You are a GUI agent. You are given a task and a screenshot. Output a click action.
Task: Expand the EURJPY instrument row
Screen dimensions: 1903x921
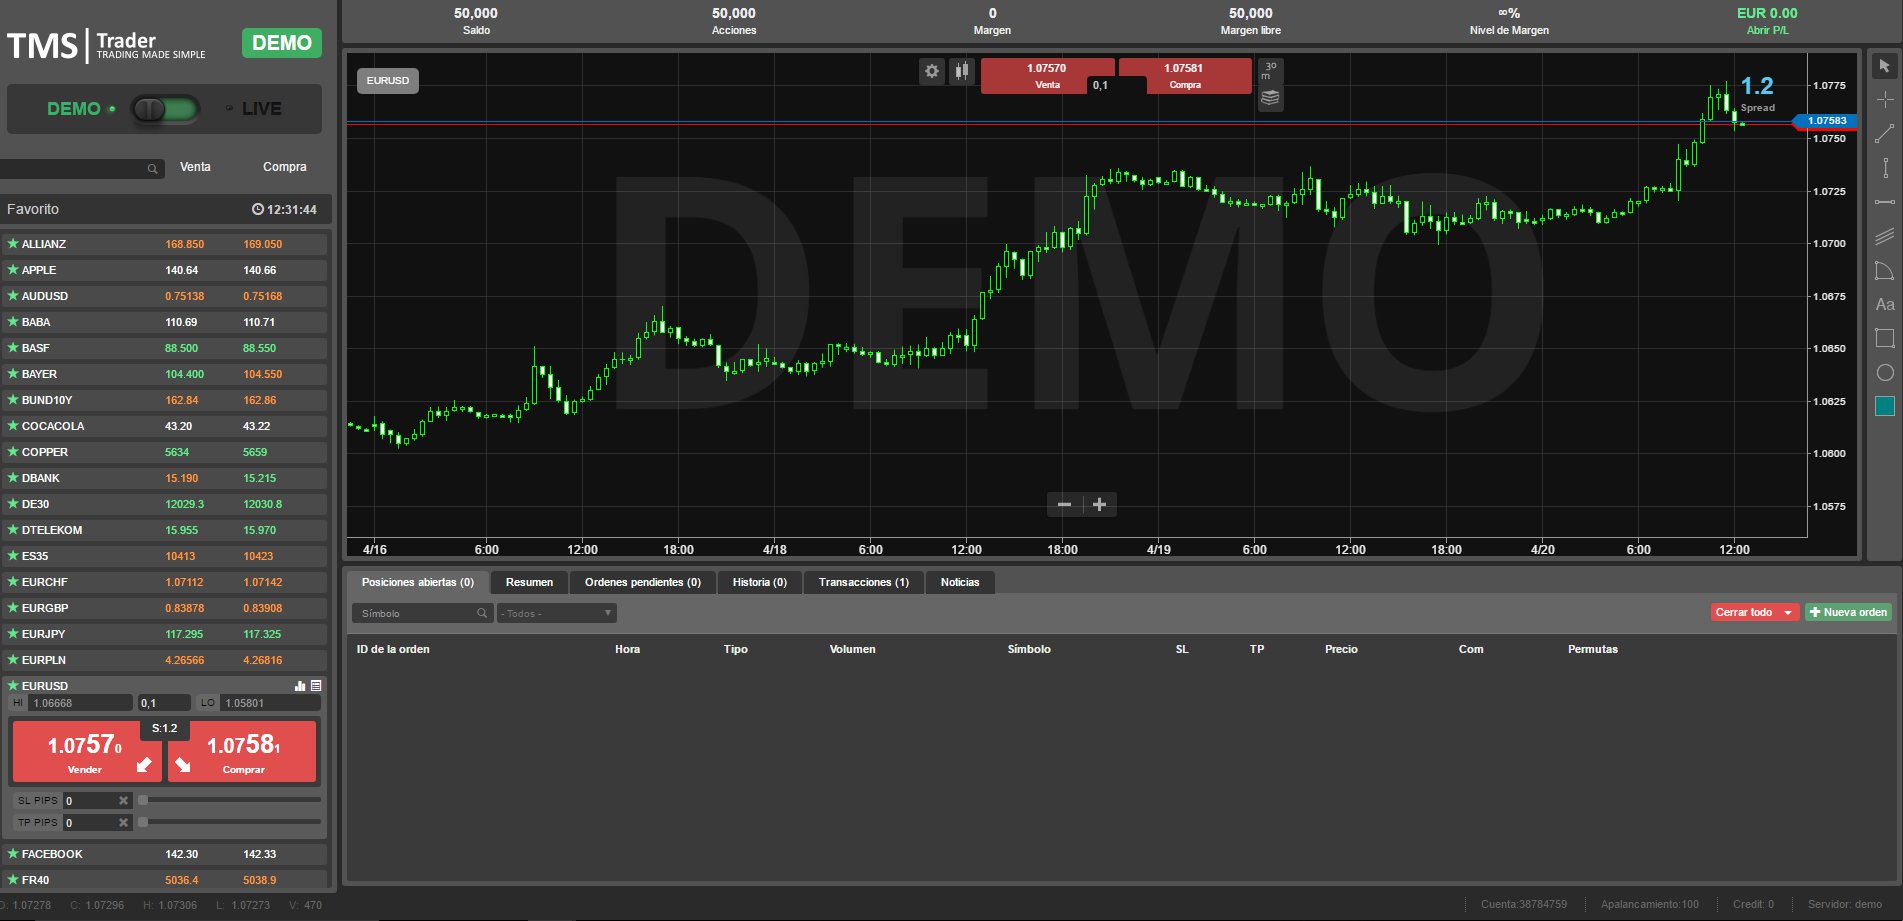click(164, 634)
